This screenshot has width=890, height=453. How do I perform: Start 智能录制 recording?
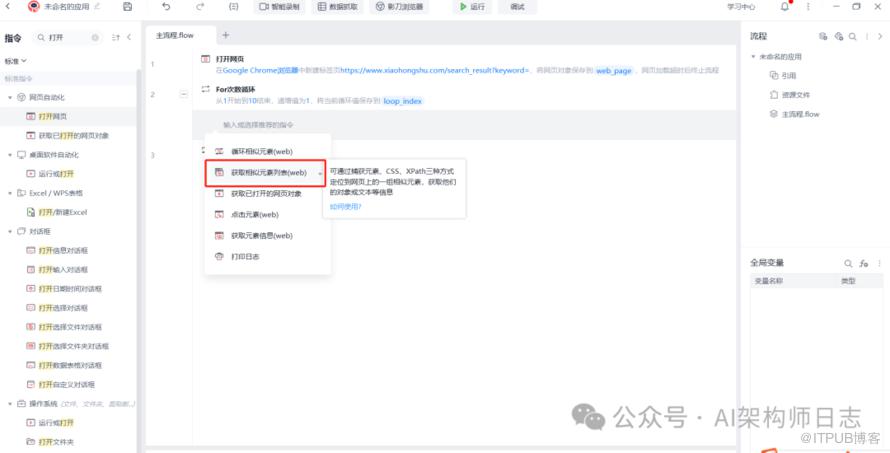point(279,6)
